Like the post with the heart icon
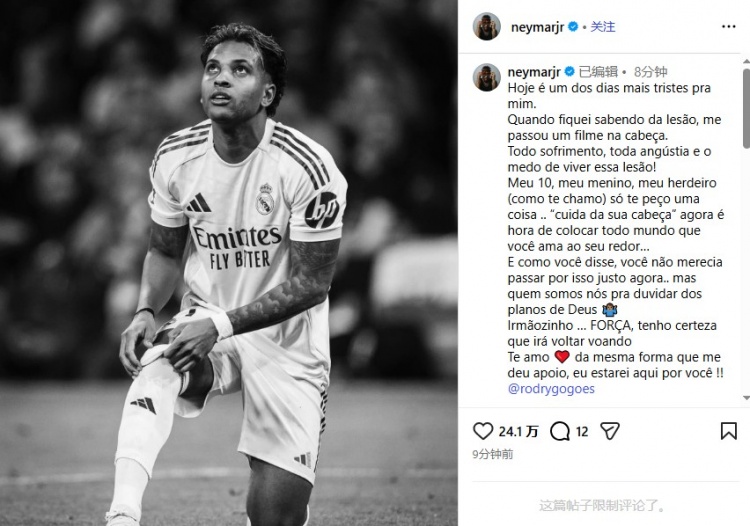Screen dimensions: 750x526 (x=483, y=431)
